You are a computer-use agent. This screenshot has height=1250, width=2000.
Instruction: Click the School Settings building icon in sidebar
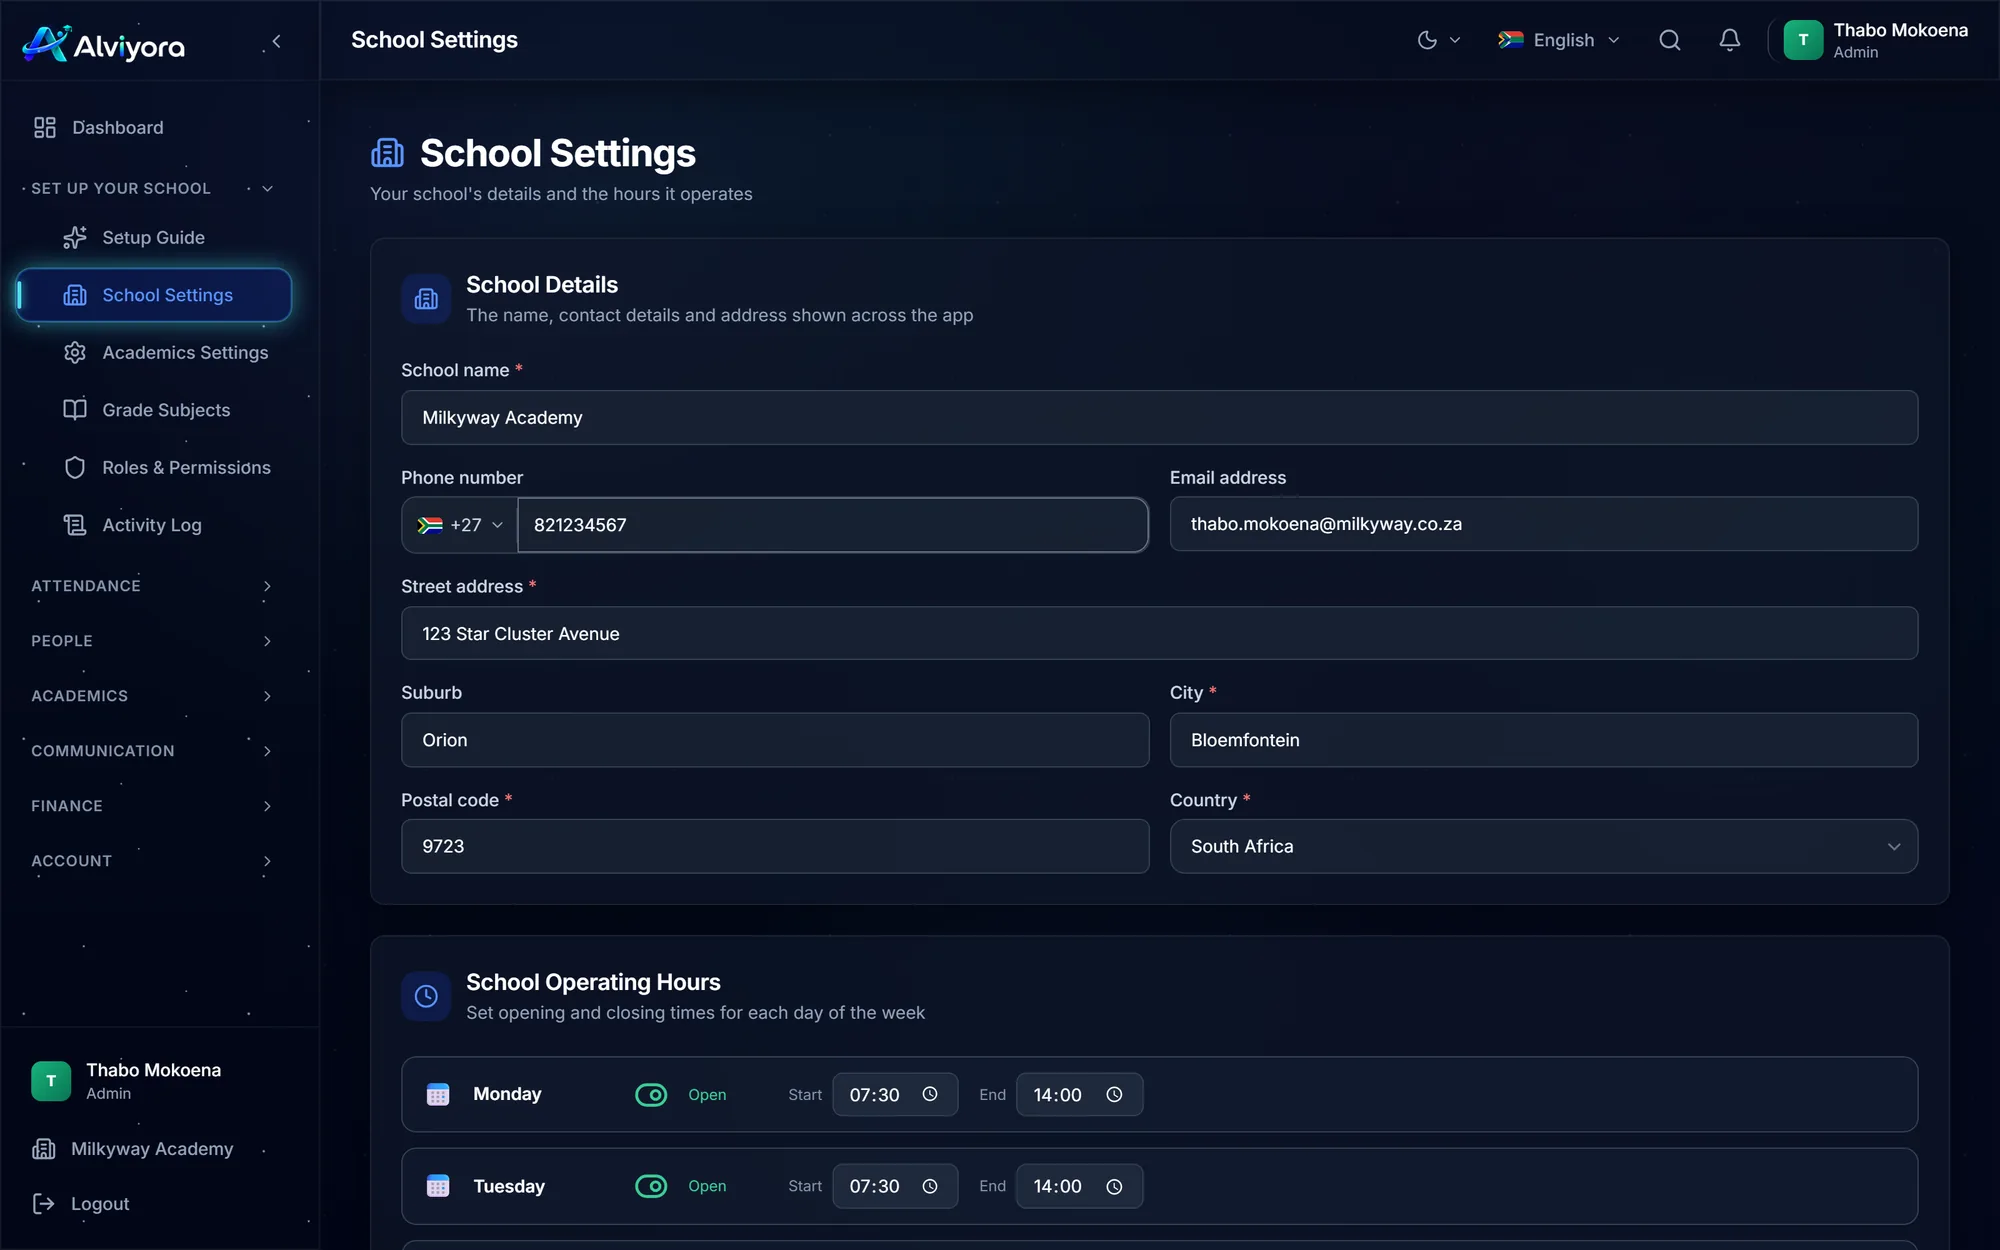pyautogui.click(x=75, y=295)
